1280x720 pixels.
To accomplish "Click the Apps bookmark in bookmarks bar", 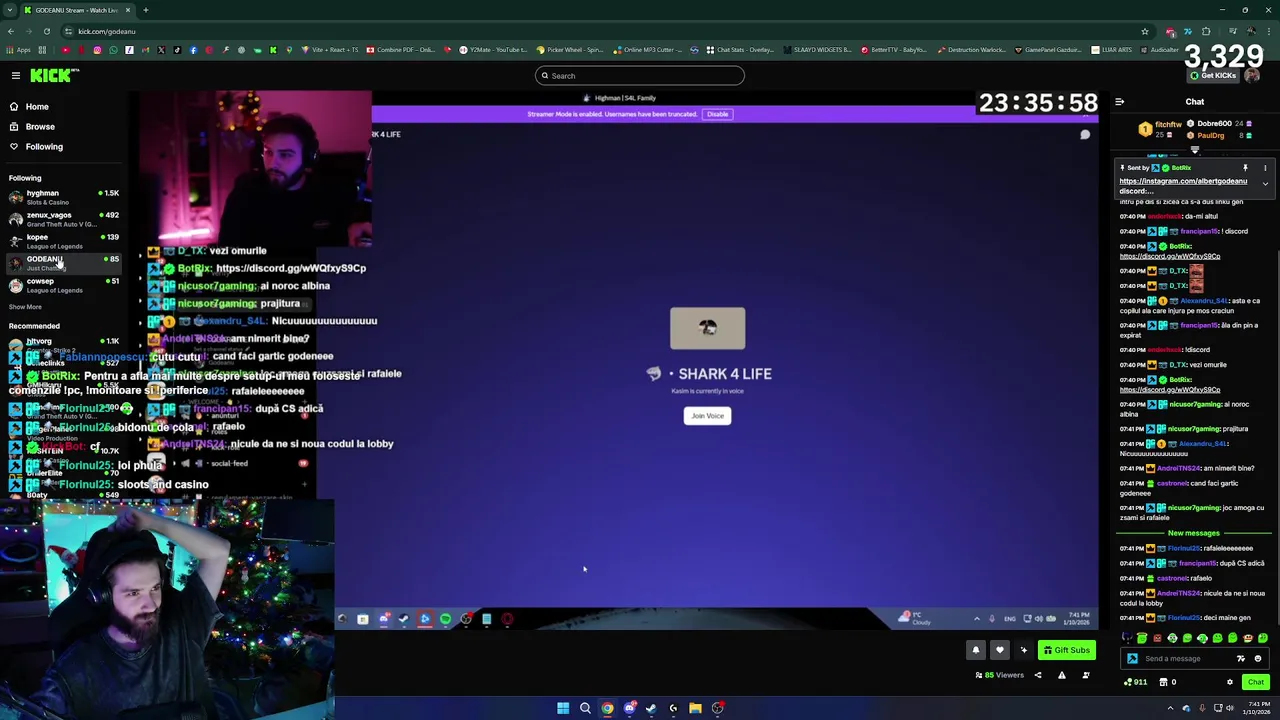I will tap(21, 50).
